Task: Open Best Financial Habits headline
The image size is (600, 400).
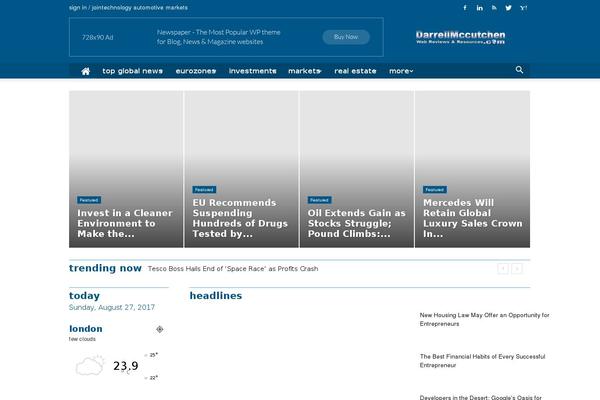Action: (483, 361)
